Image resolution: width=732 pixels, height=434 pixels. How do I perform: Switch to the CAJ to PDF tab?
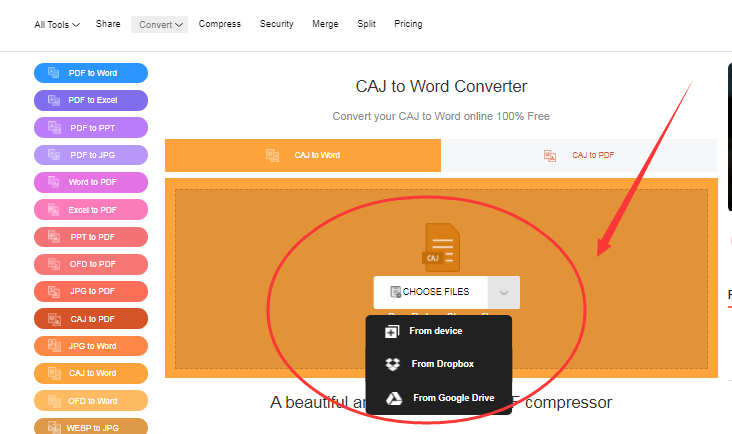(x=579, y=155)
